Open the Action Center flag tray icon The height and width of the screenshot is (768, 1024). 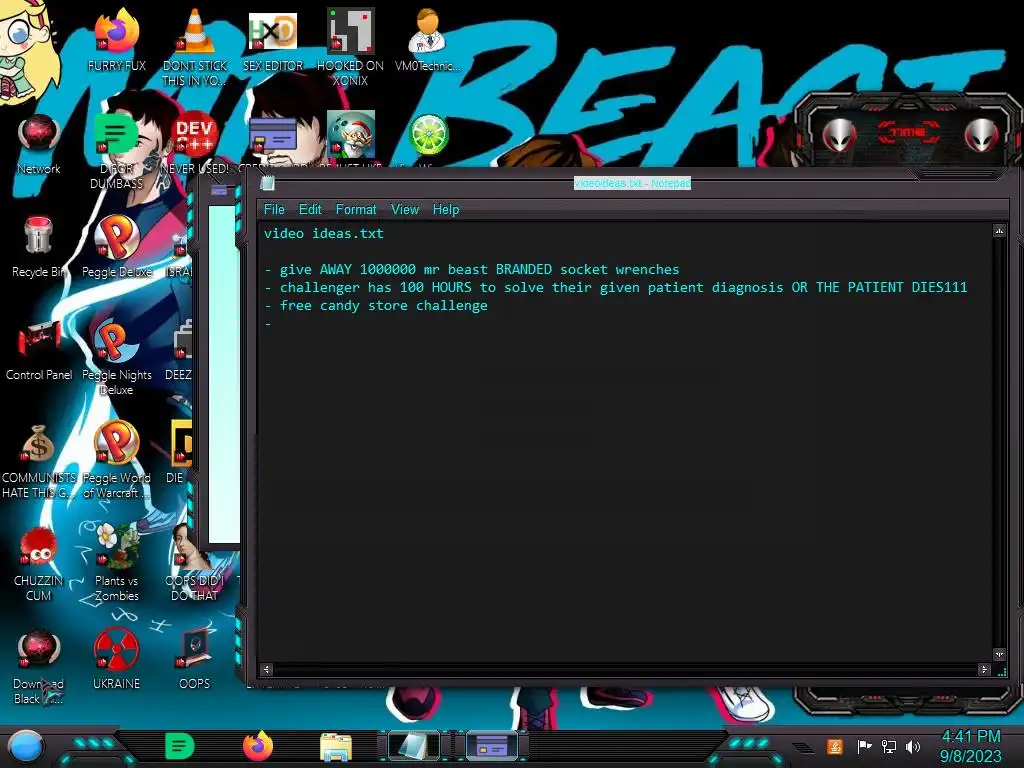point(864,746)
